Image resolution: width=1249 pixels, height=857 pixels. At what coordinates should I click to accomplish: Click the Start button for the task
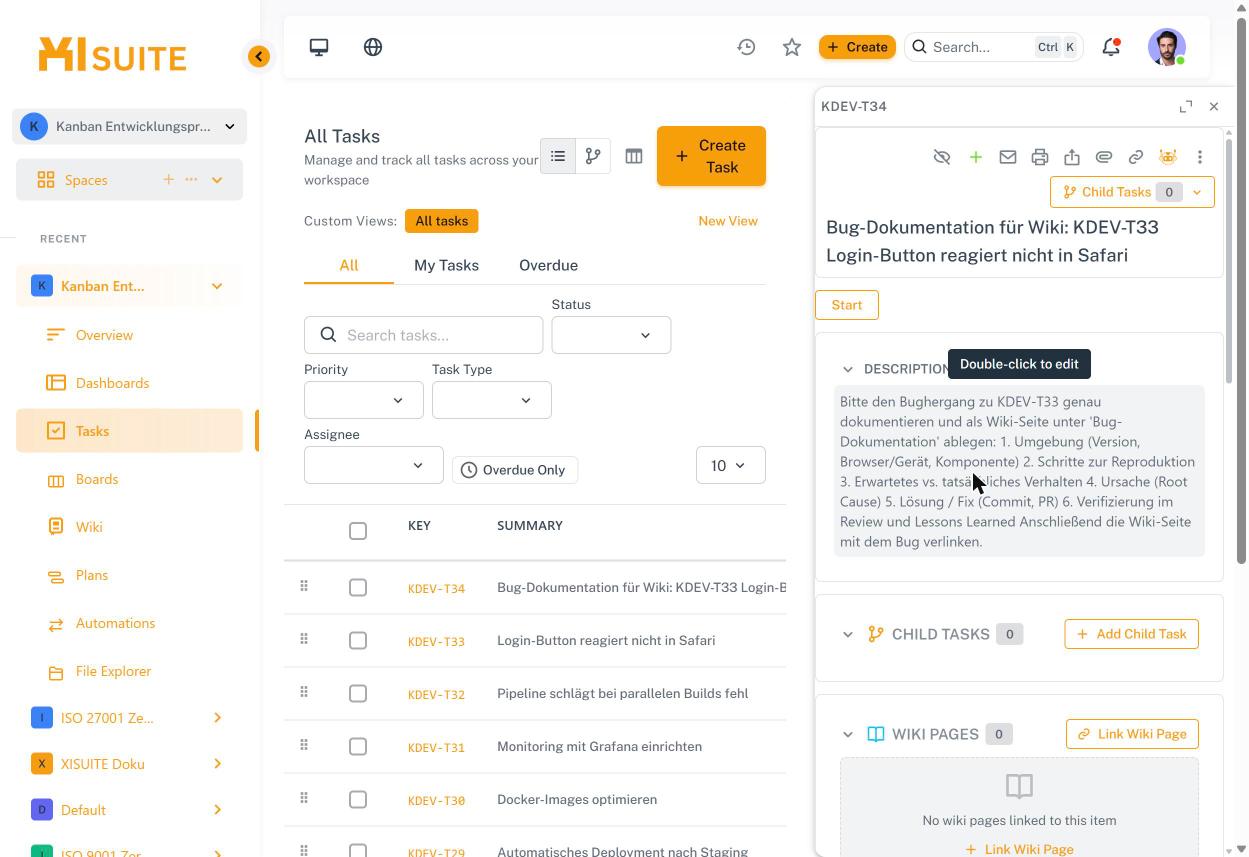(847, 305)
